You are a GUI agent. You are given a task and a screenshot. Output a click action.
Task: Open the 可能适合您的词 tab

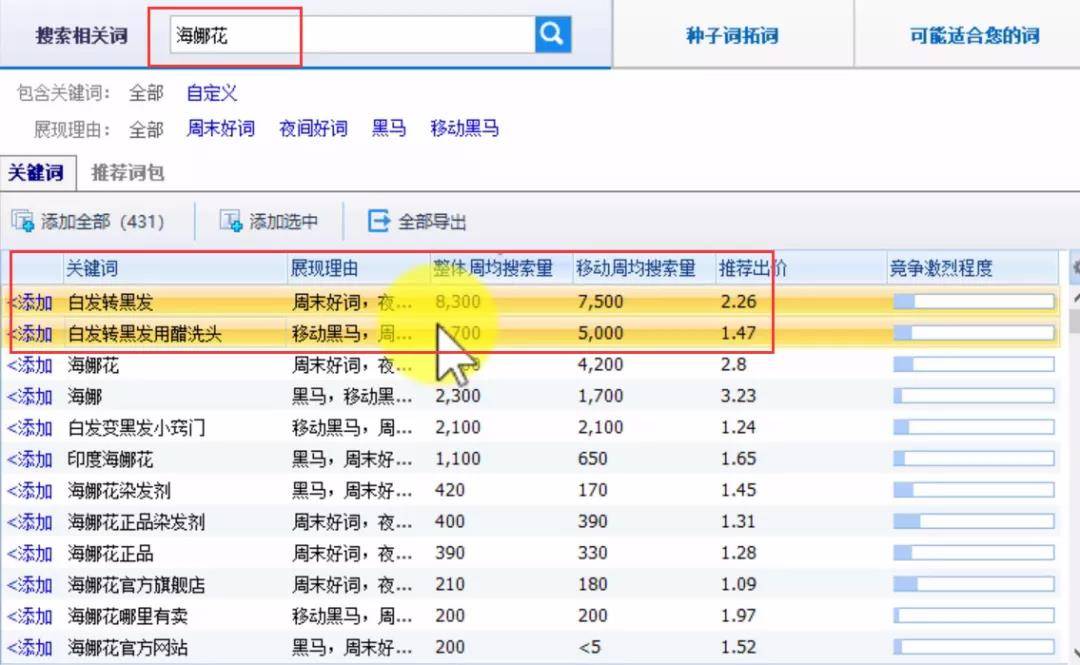pos(975,35)
